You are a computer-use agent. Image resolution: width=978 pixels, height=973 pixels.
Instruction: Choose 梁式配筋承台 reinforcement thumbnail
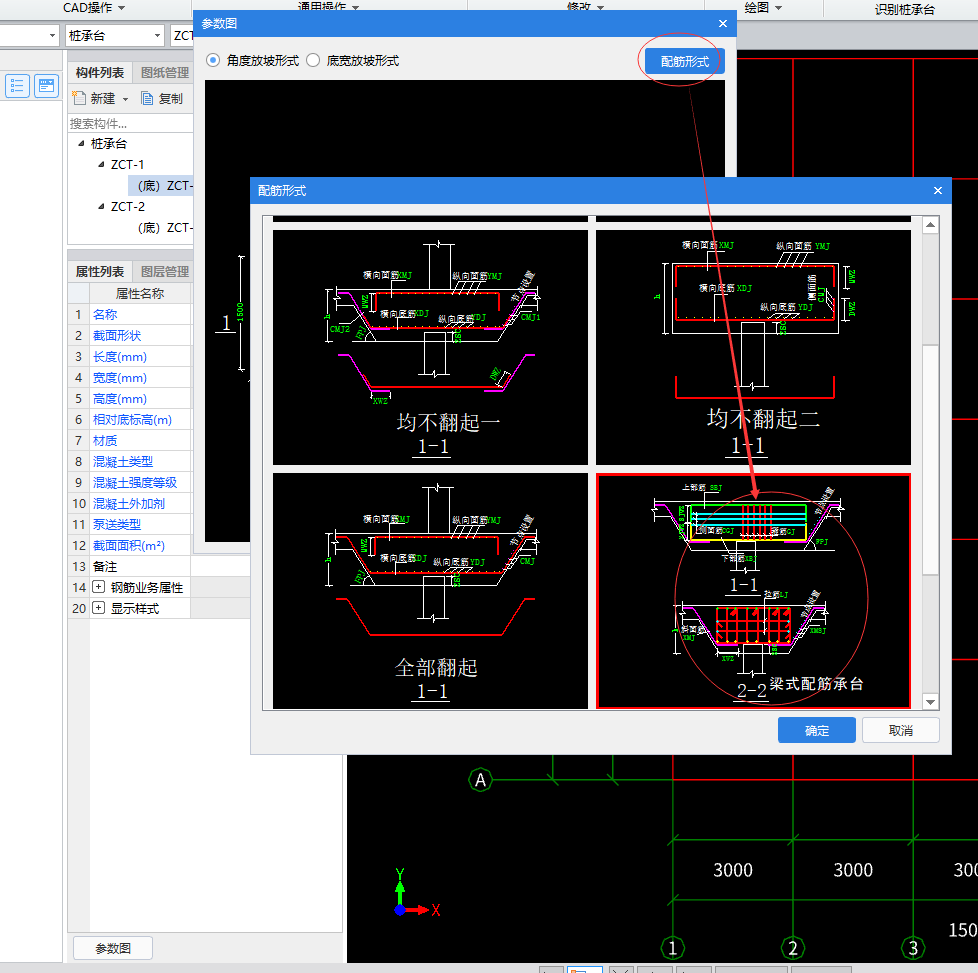(x=753, y=591)
